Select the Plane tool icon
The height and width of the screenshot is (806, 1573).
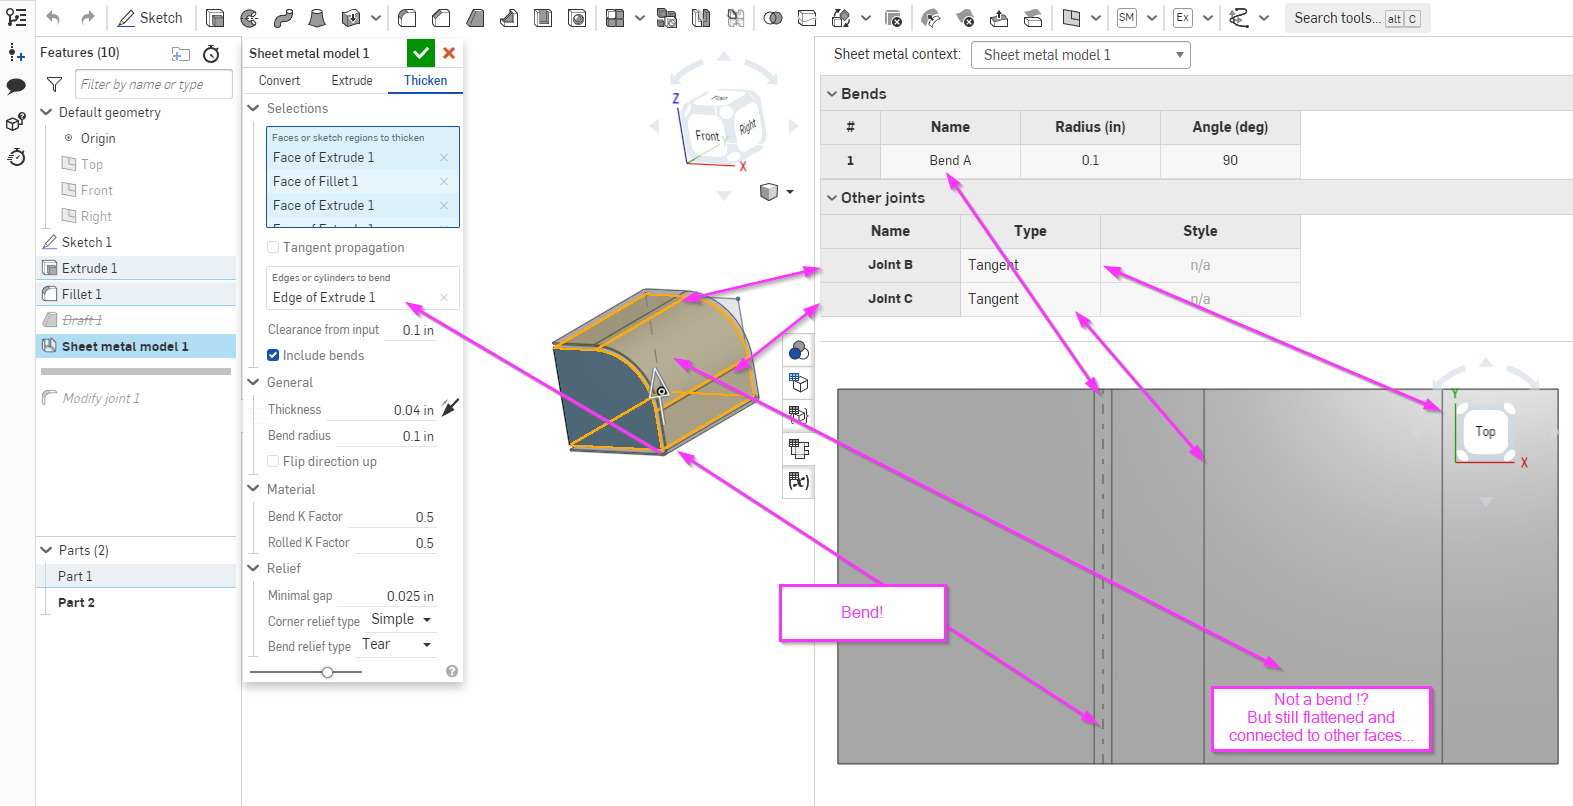[1071, 18]
